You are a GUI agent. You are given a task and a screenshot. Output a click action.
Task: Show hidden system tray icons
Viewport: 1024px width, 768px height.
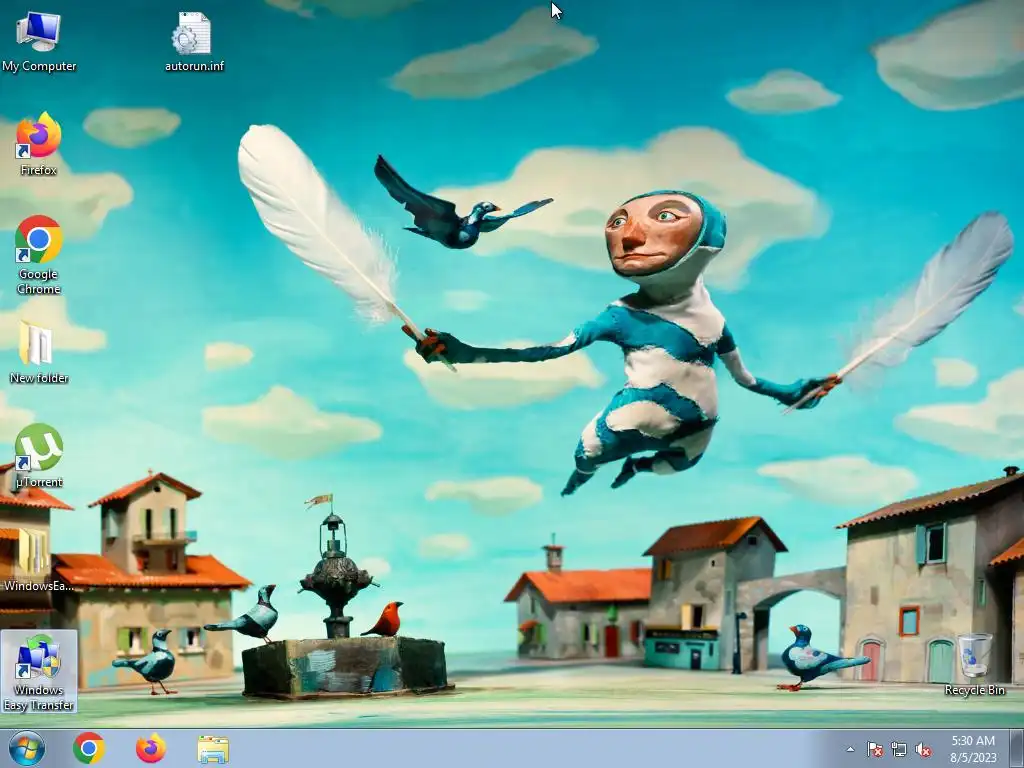(850, 750)
